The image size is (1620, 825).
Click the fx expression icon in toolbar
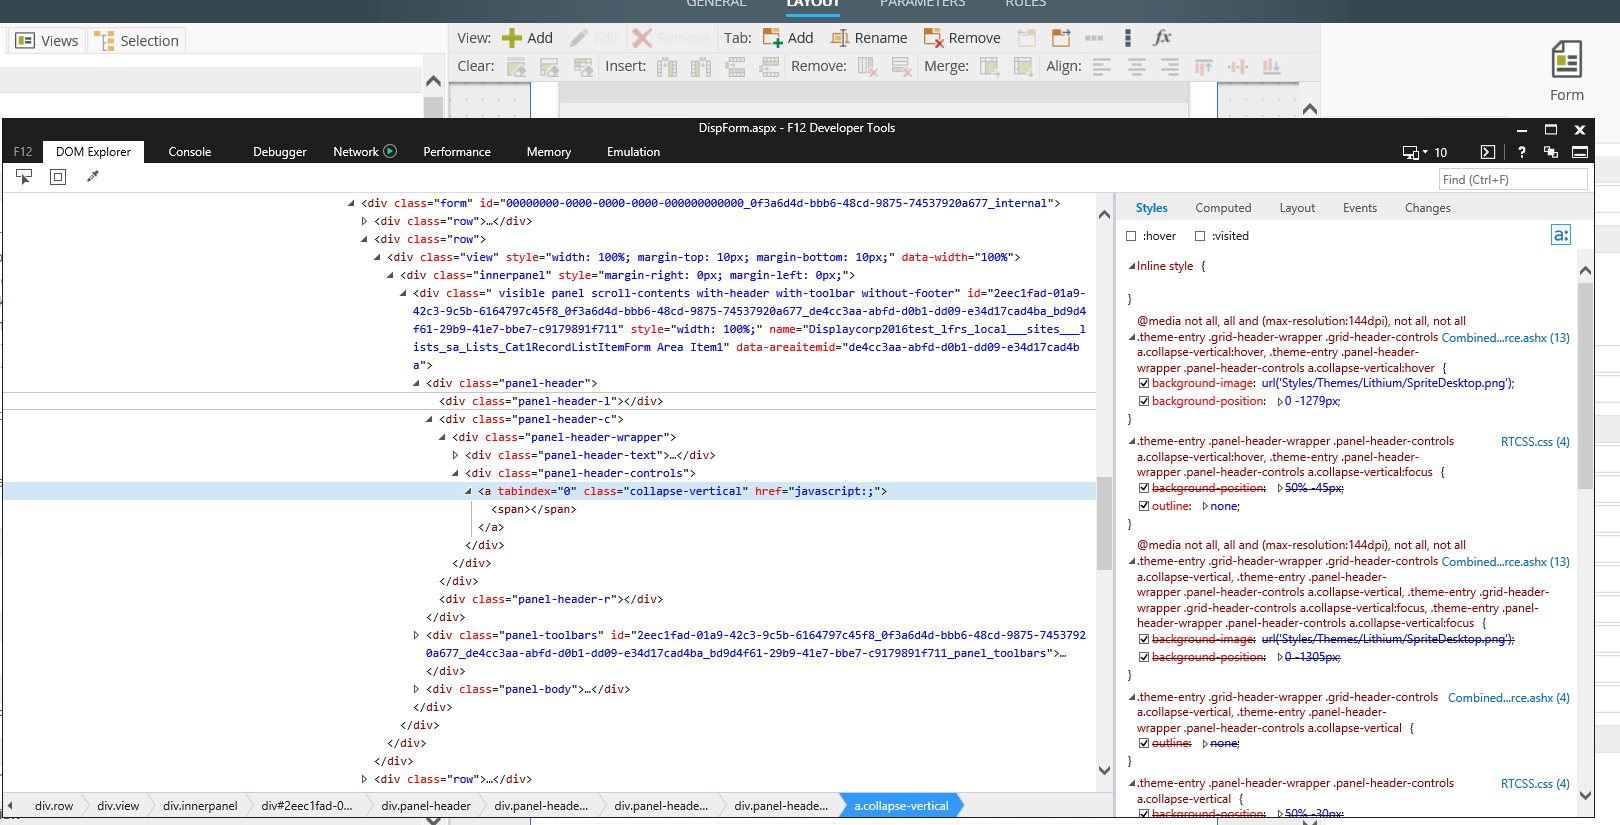(1161, 38)
